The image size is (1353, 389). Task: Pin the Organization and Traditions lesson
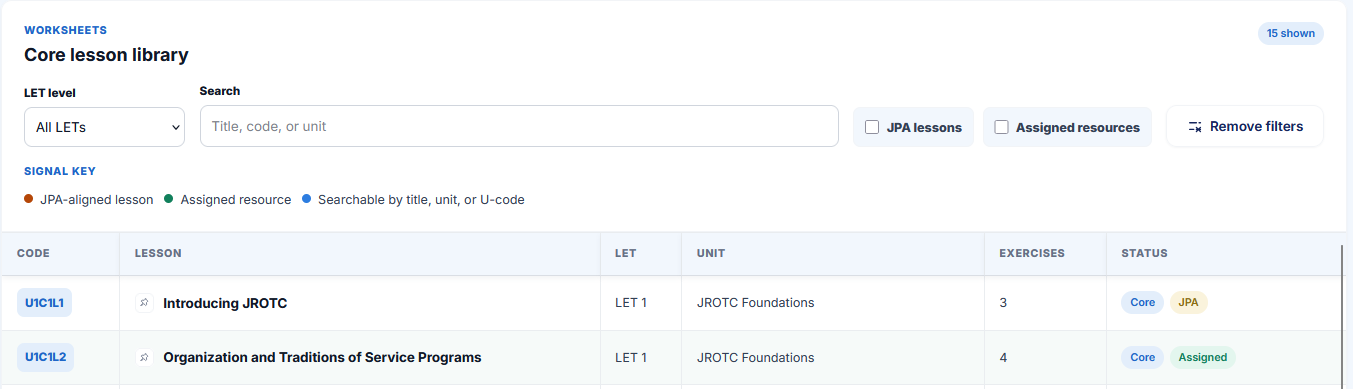point(144,357)
